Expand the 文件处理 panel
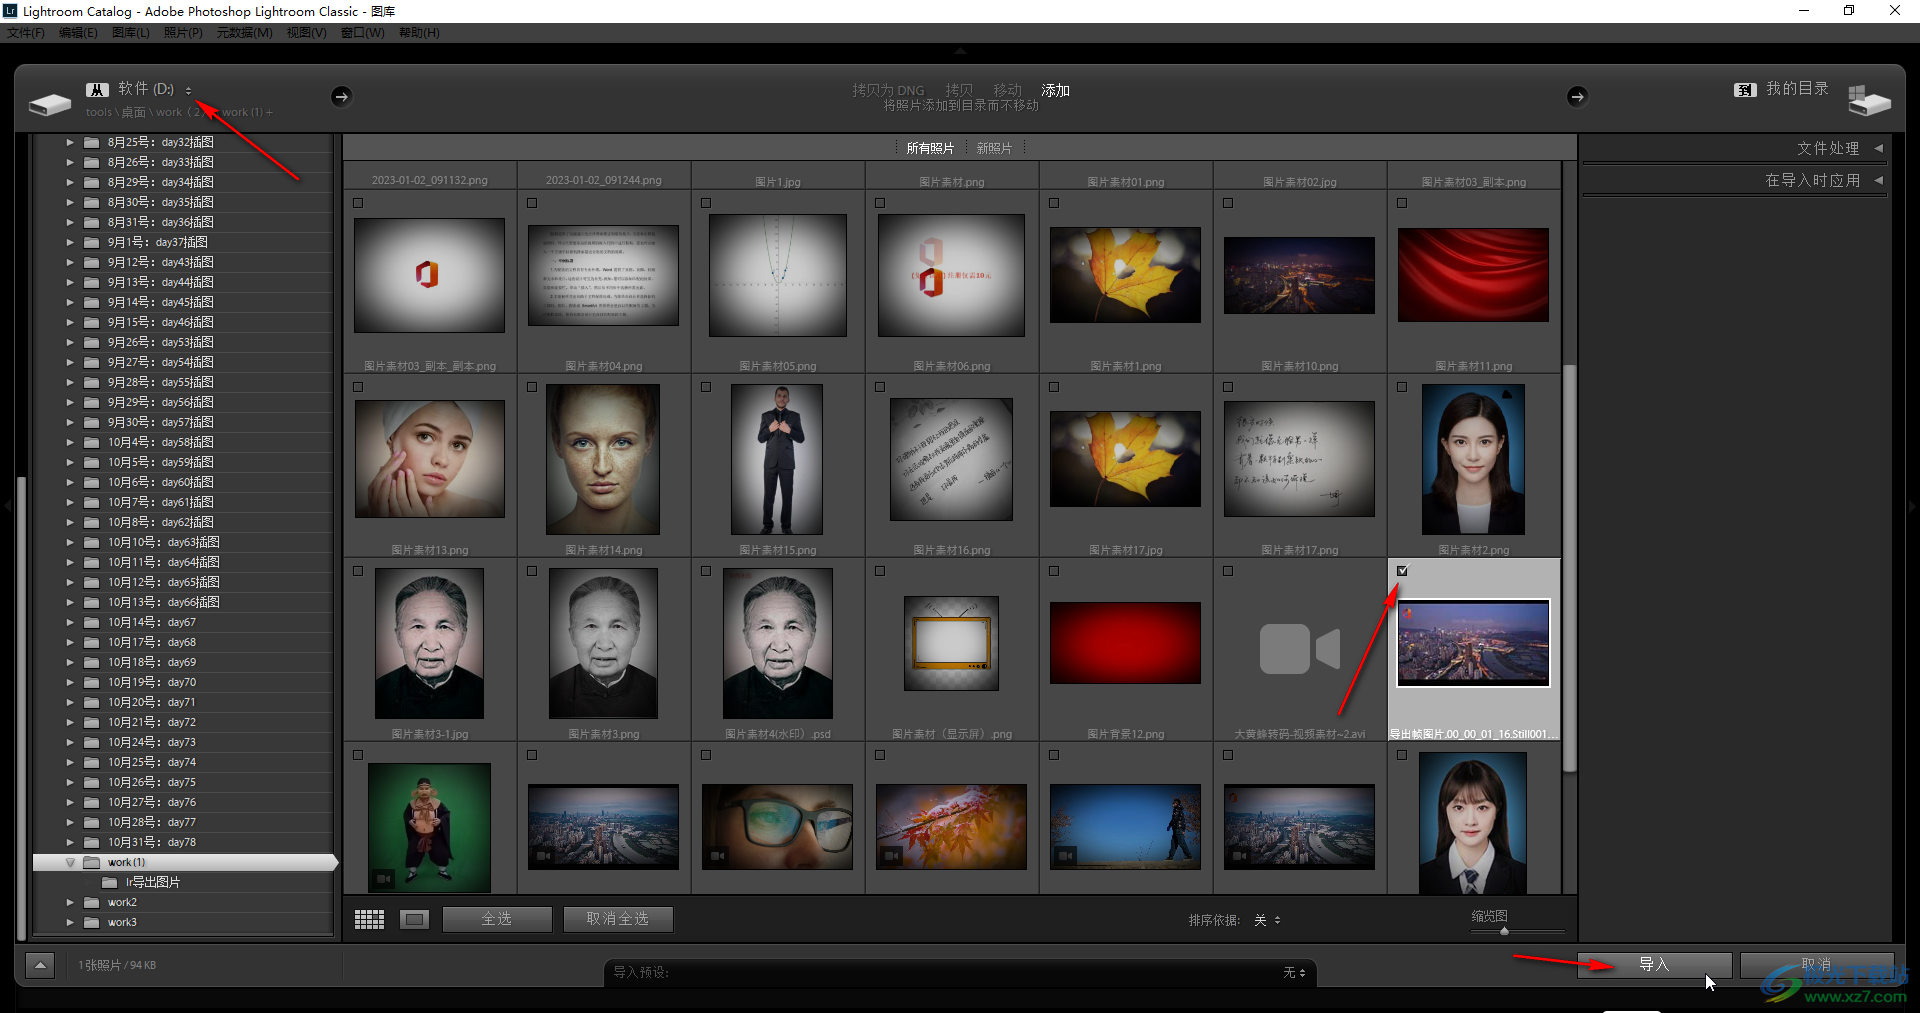 click(1878, 148)
